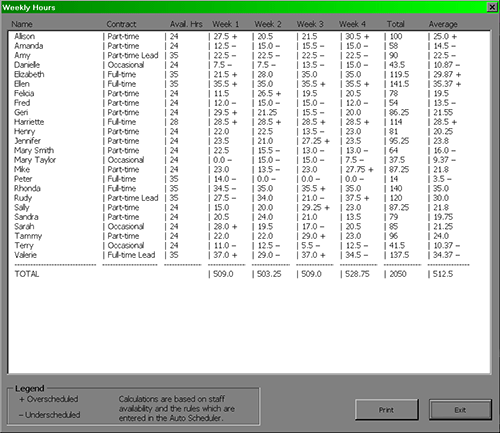Click Week 2 total 503.25

point(269,274)
